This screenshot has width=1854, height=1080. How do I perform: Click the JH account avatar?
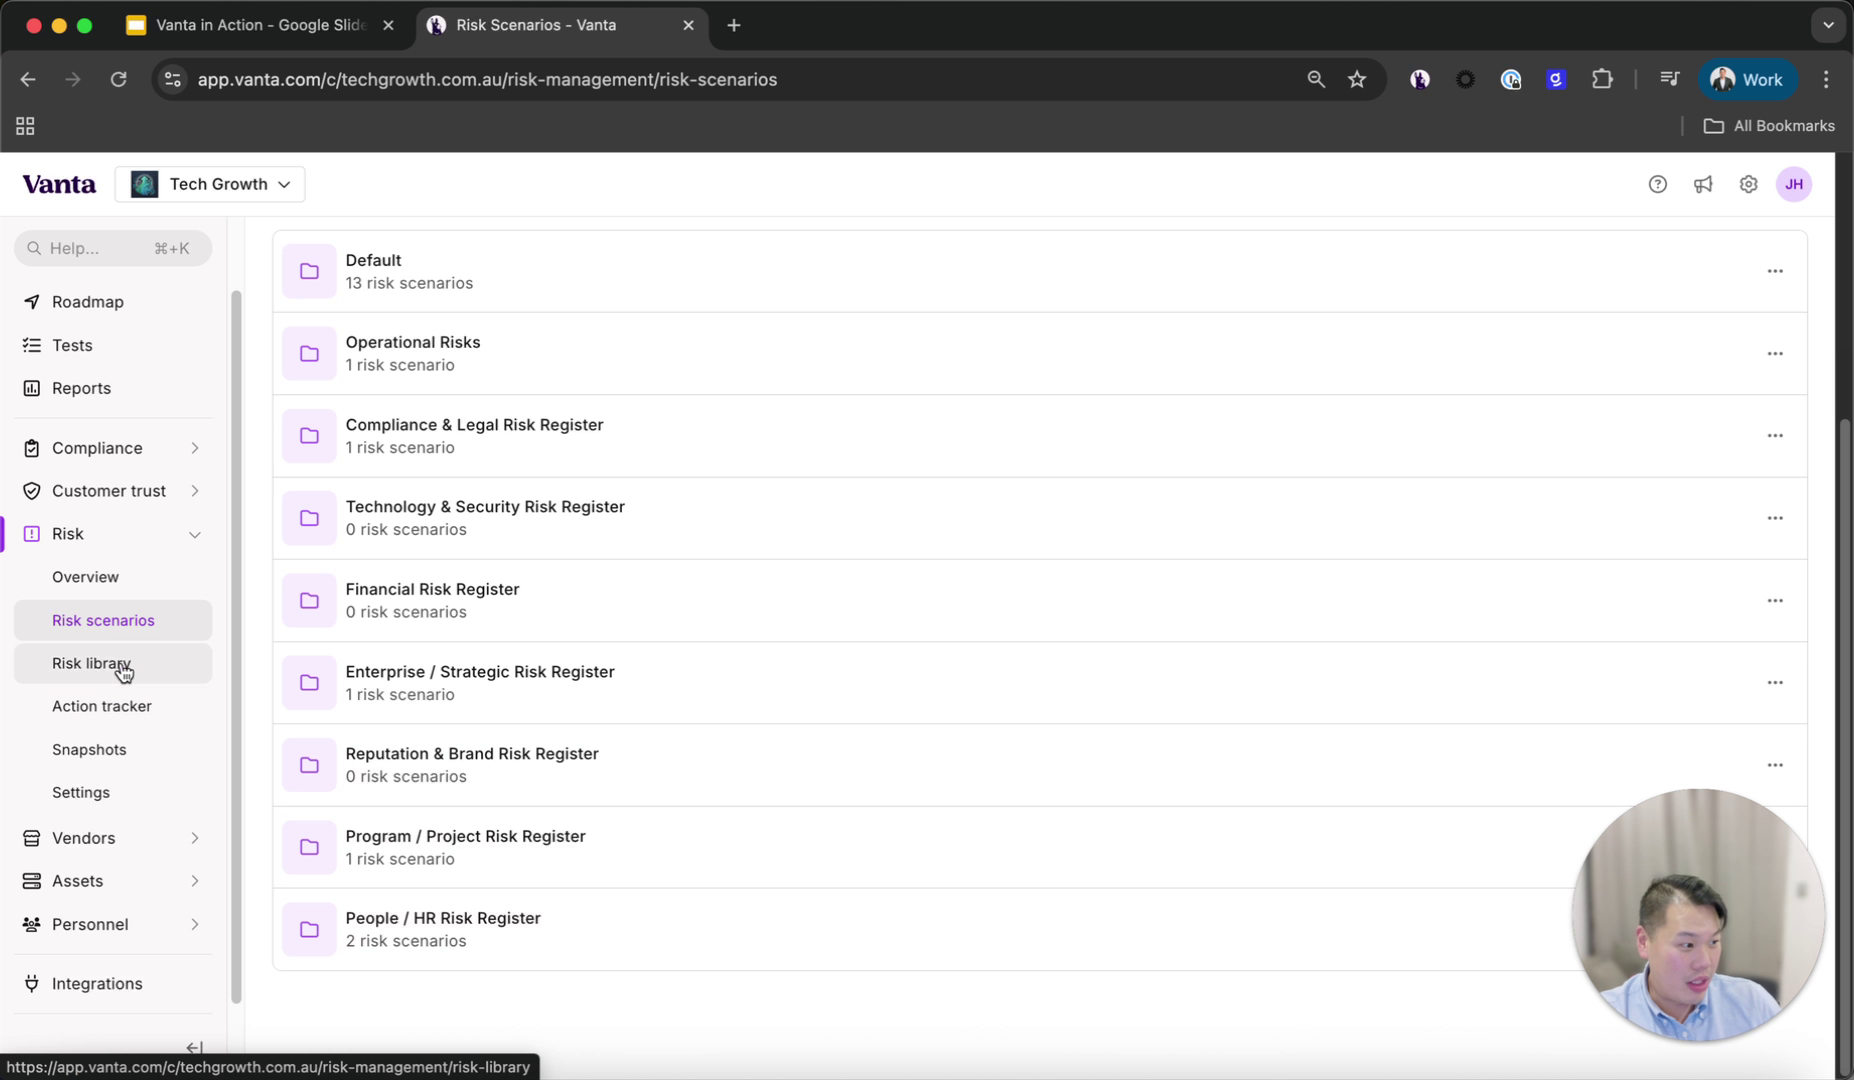coord(1794,184)
